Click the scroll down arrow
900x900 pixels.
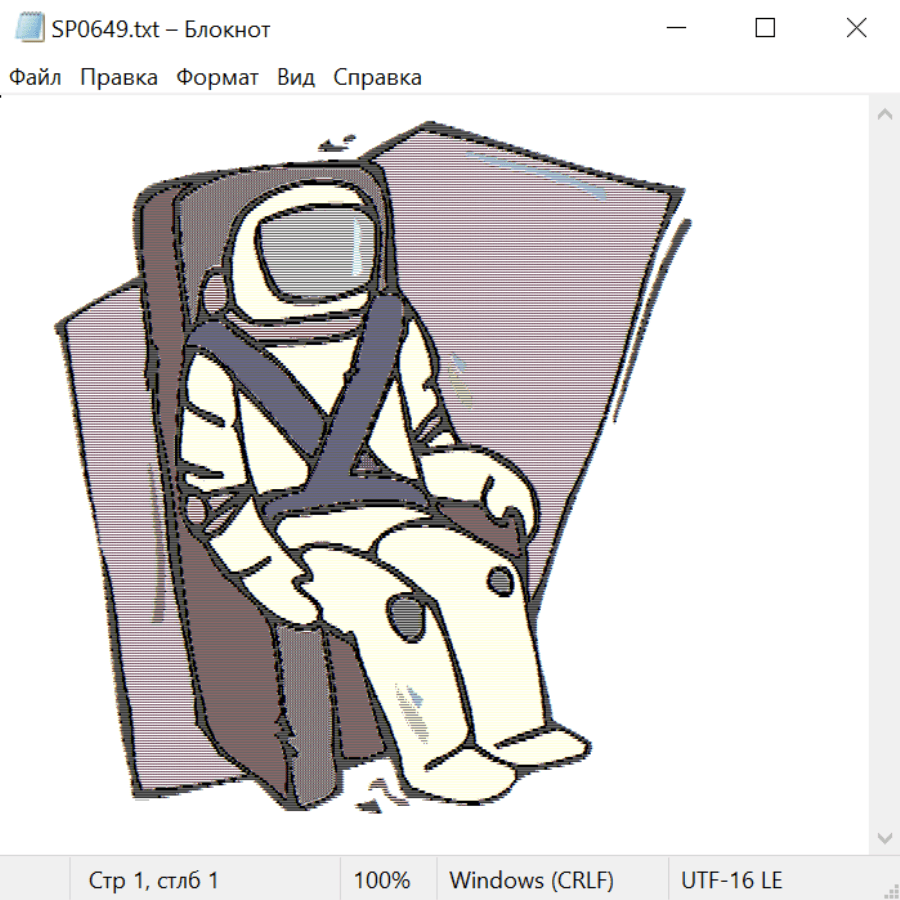pyautogui.click(x=884, y=836)
